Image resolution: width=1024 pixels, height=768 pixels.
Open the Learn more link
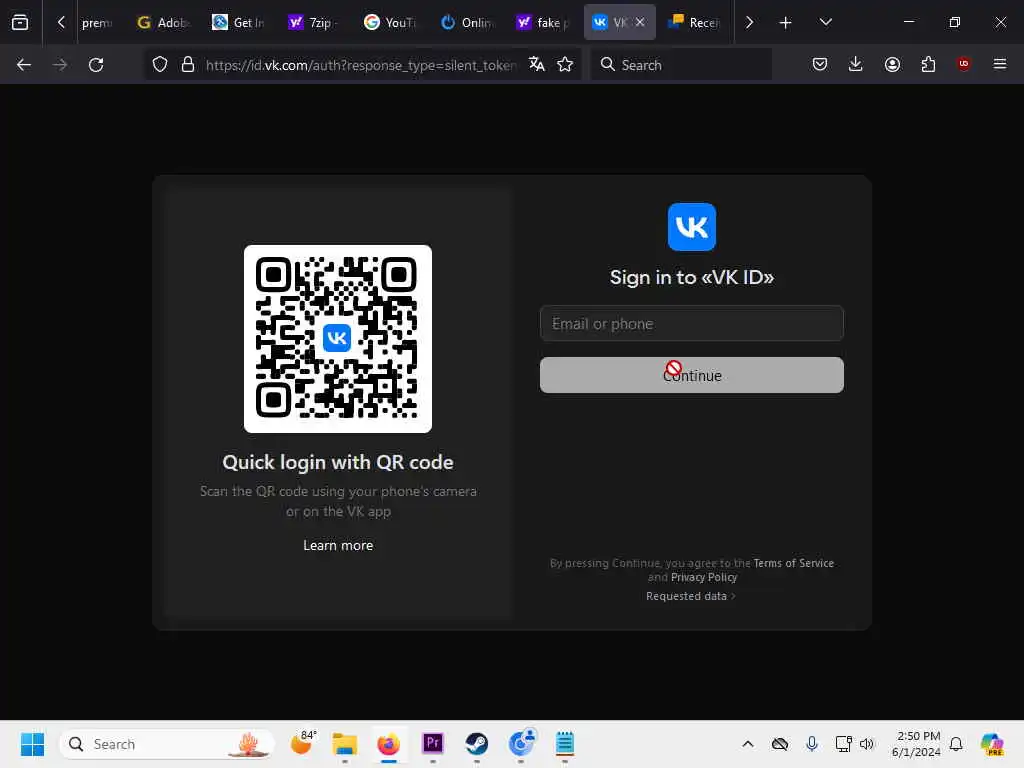pyautogui.click(x=338, y=545)
